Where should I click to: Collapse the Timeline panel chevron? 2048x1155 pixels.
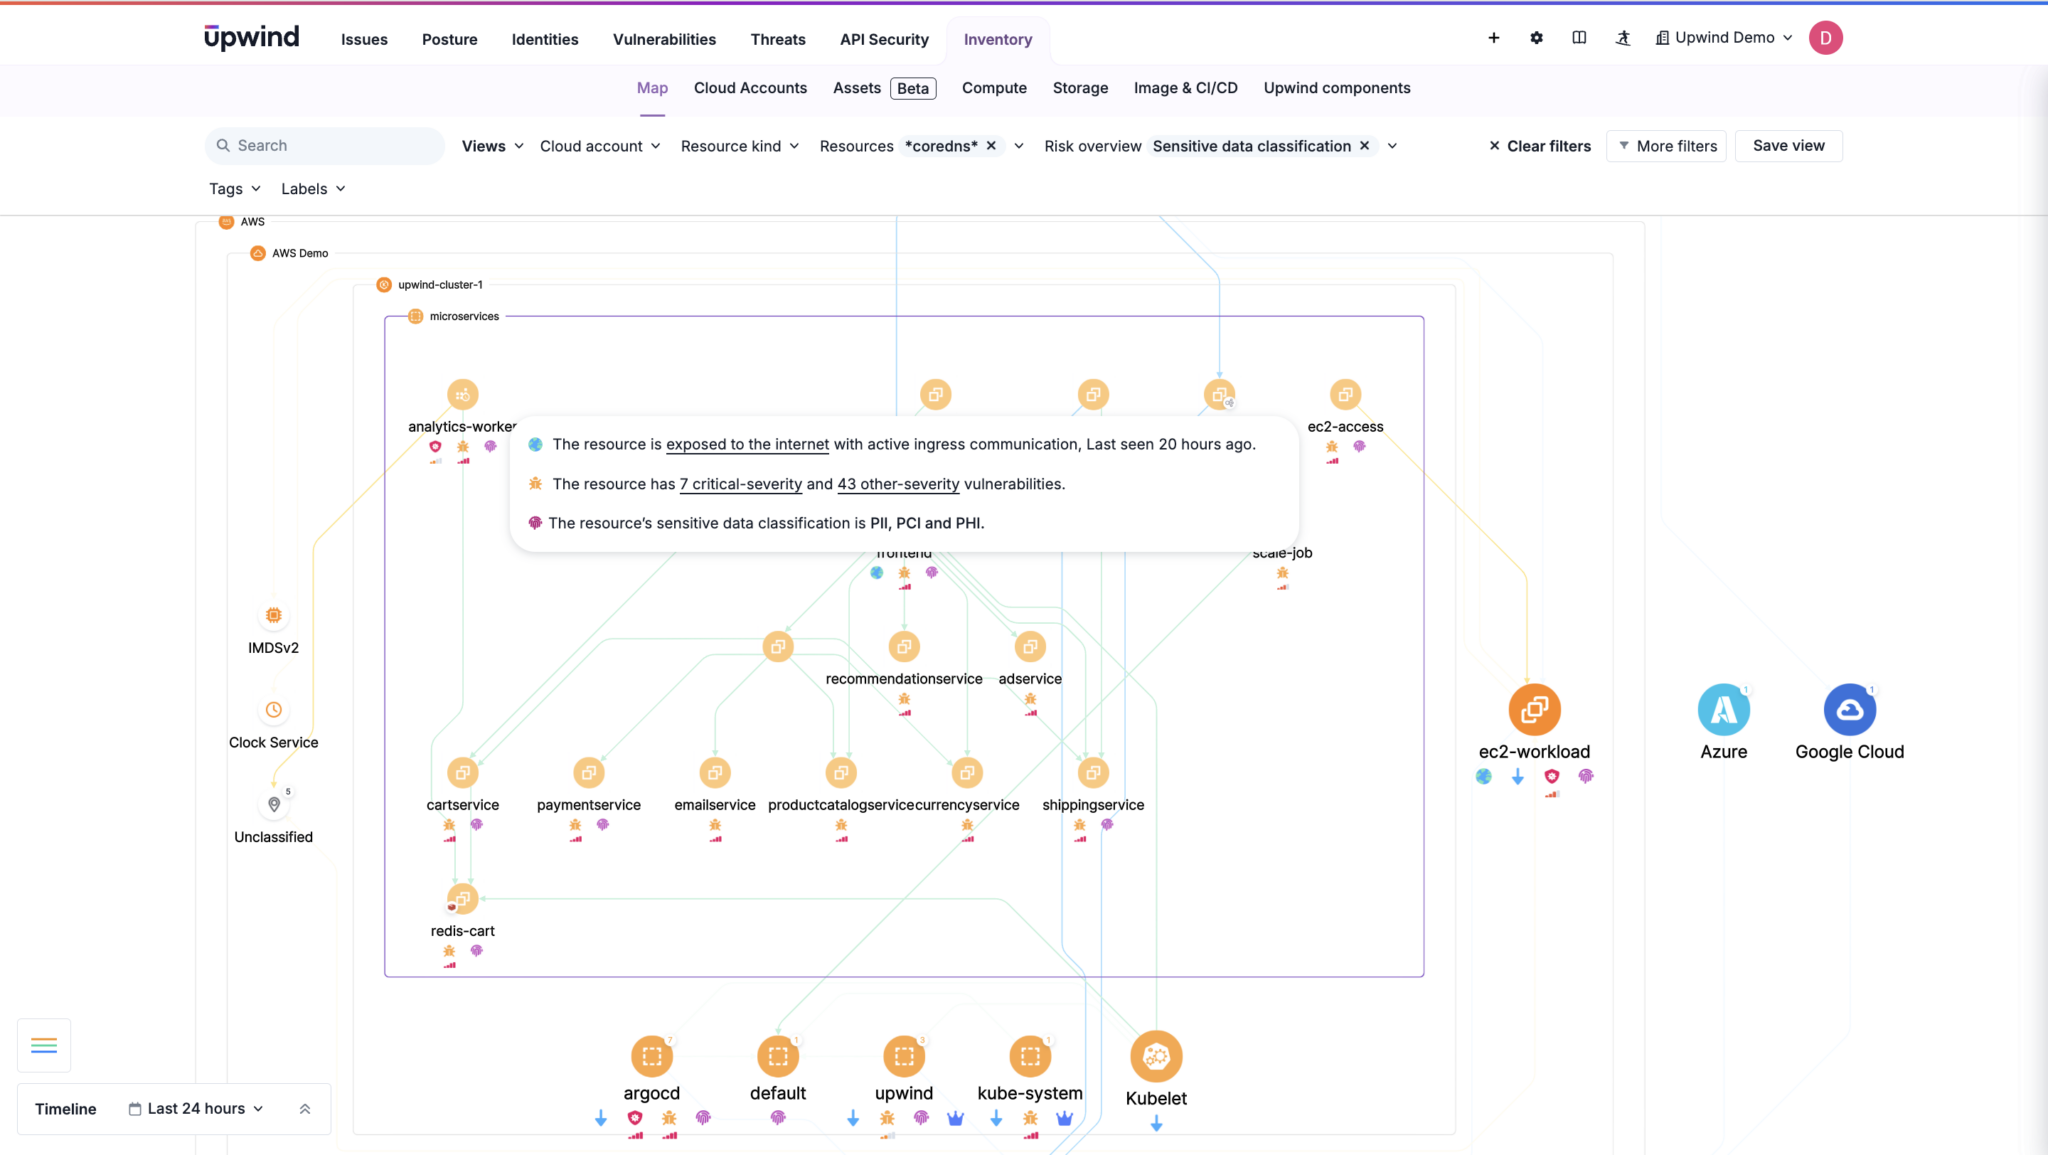point(305,1109)
